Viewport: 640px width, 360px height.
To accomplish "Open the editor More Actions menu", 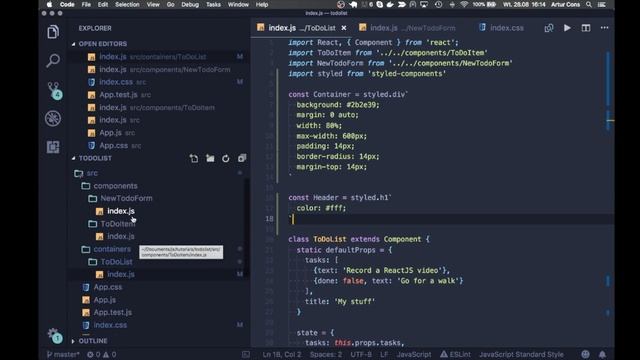I will pos(604,28).
